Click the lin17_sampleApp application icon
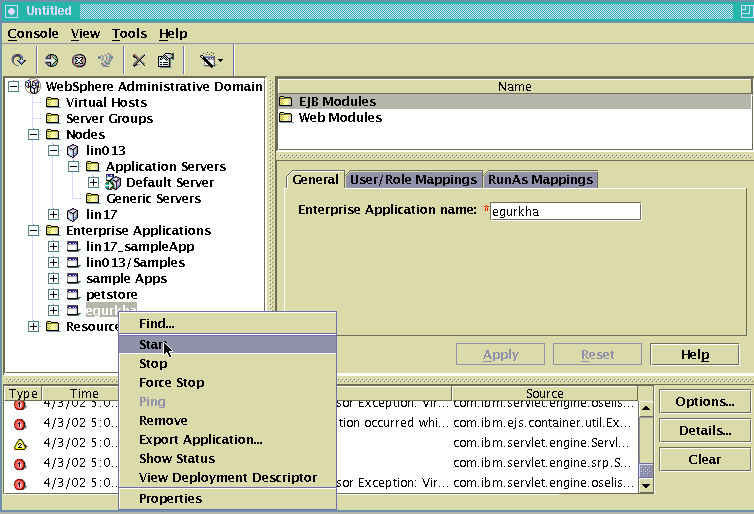Image resolution: width=754 pixels, height=514 pixels. (x=73, y=246)
